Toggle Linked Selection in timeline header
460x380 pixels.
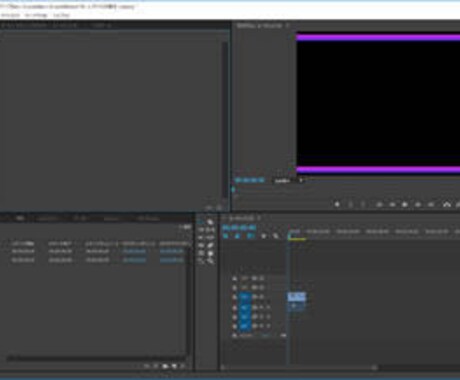click(x=250, y=236)
